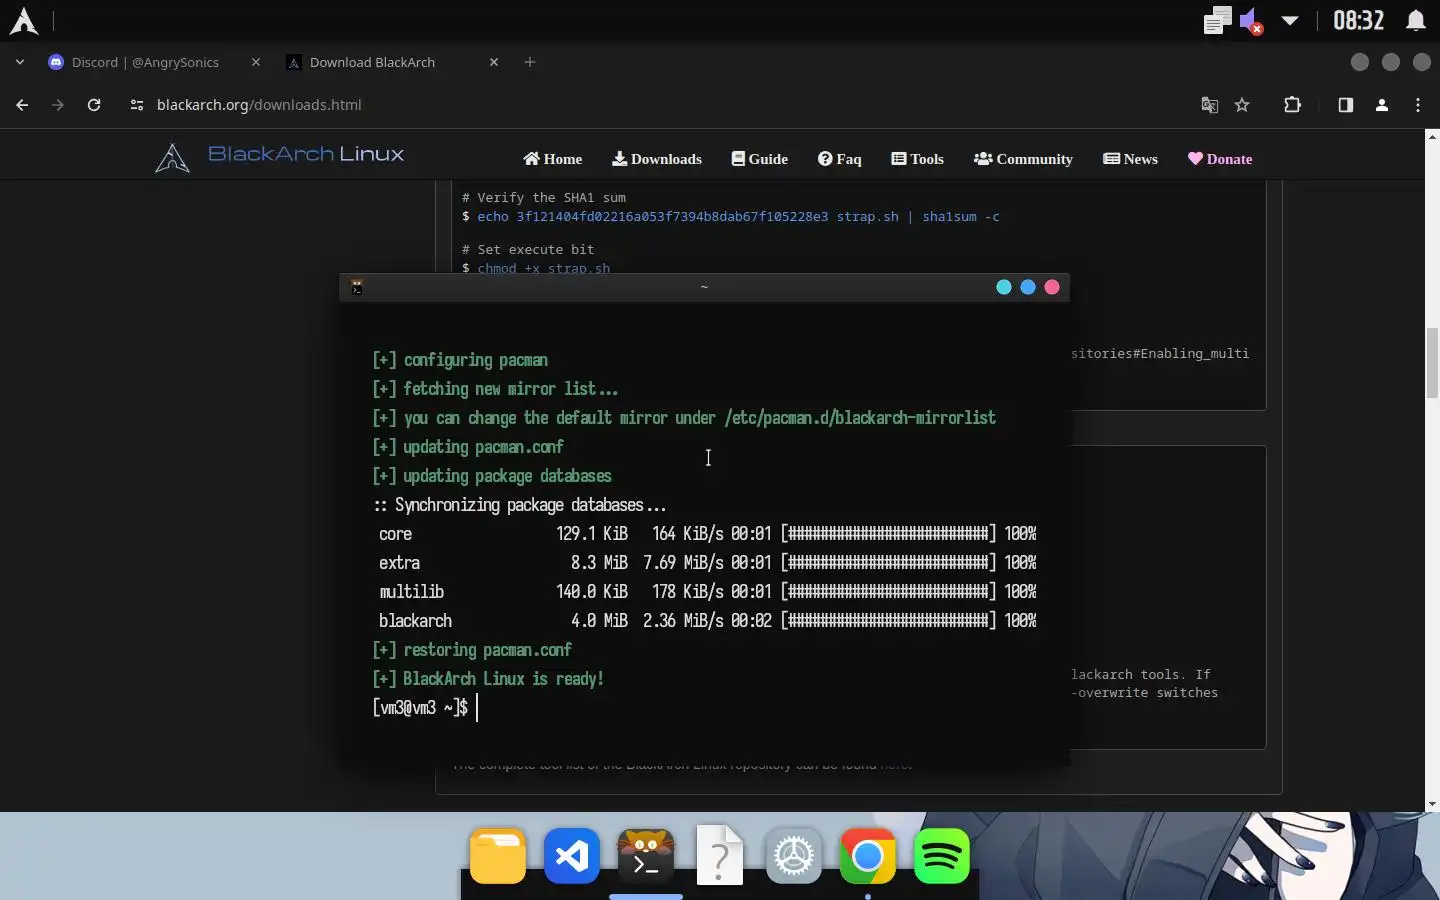1440x900 pixels.
Task: Click the translate page icon
Action: tap(1210, 105)
